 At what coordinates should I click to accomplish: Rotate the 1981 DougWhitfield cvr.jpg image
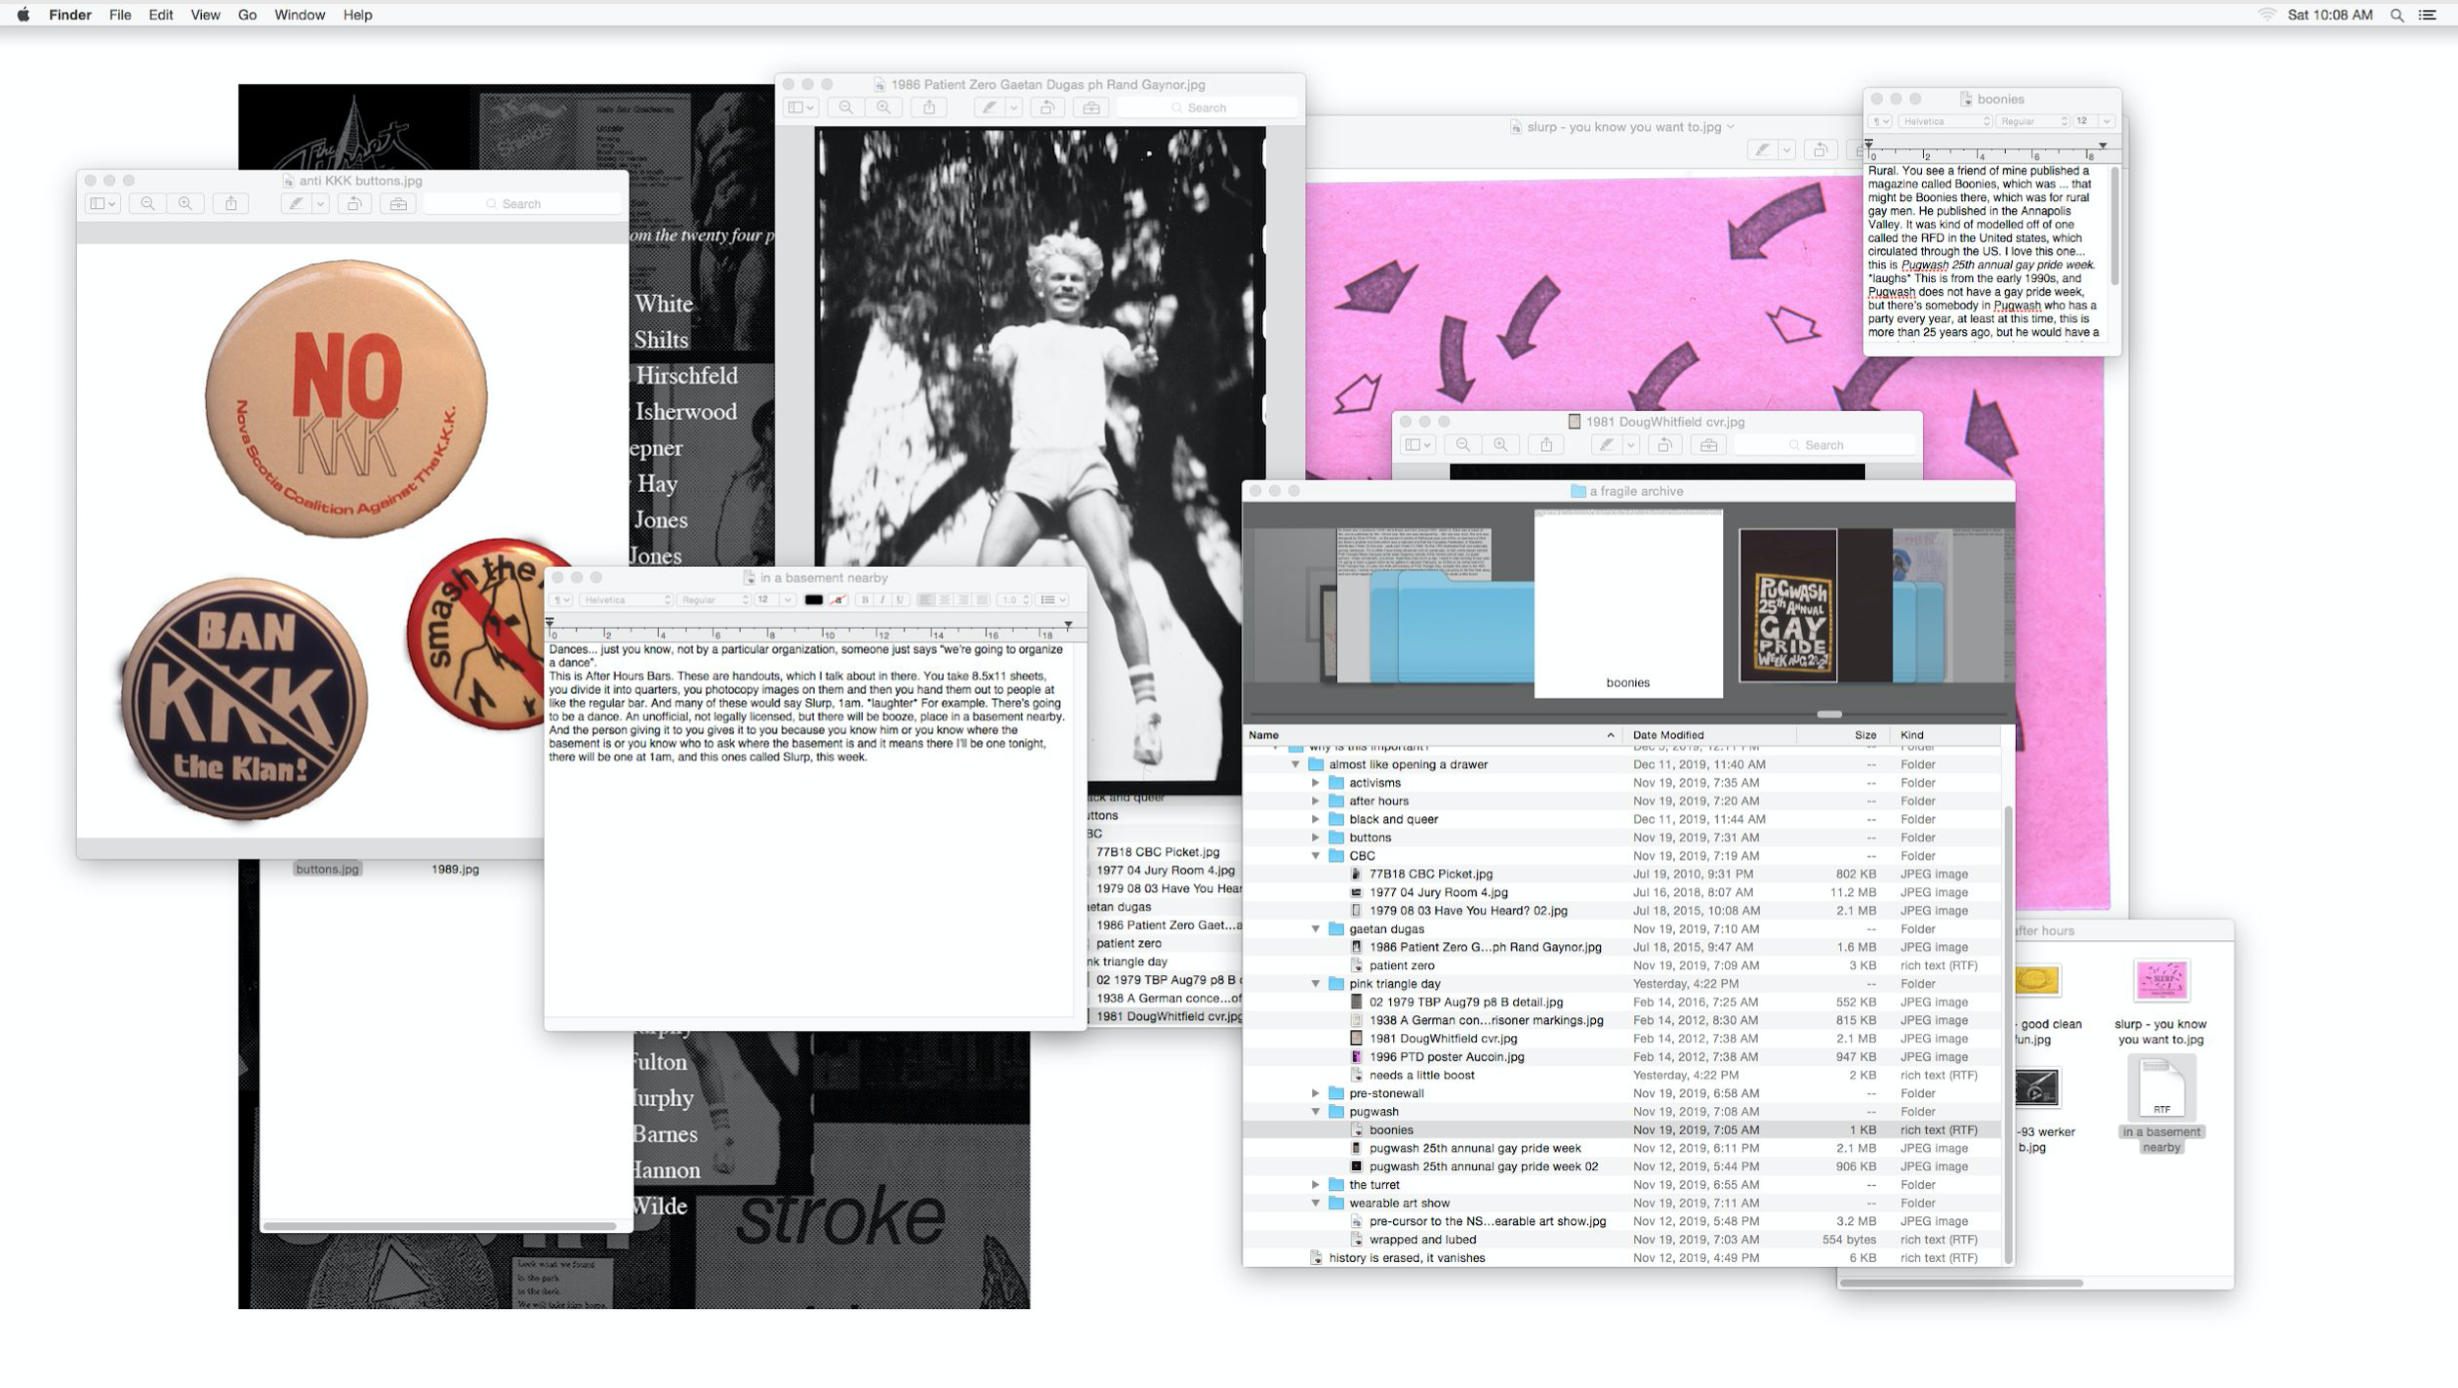coord(1664,445)
